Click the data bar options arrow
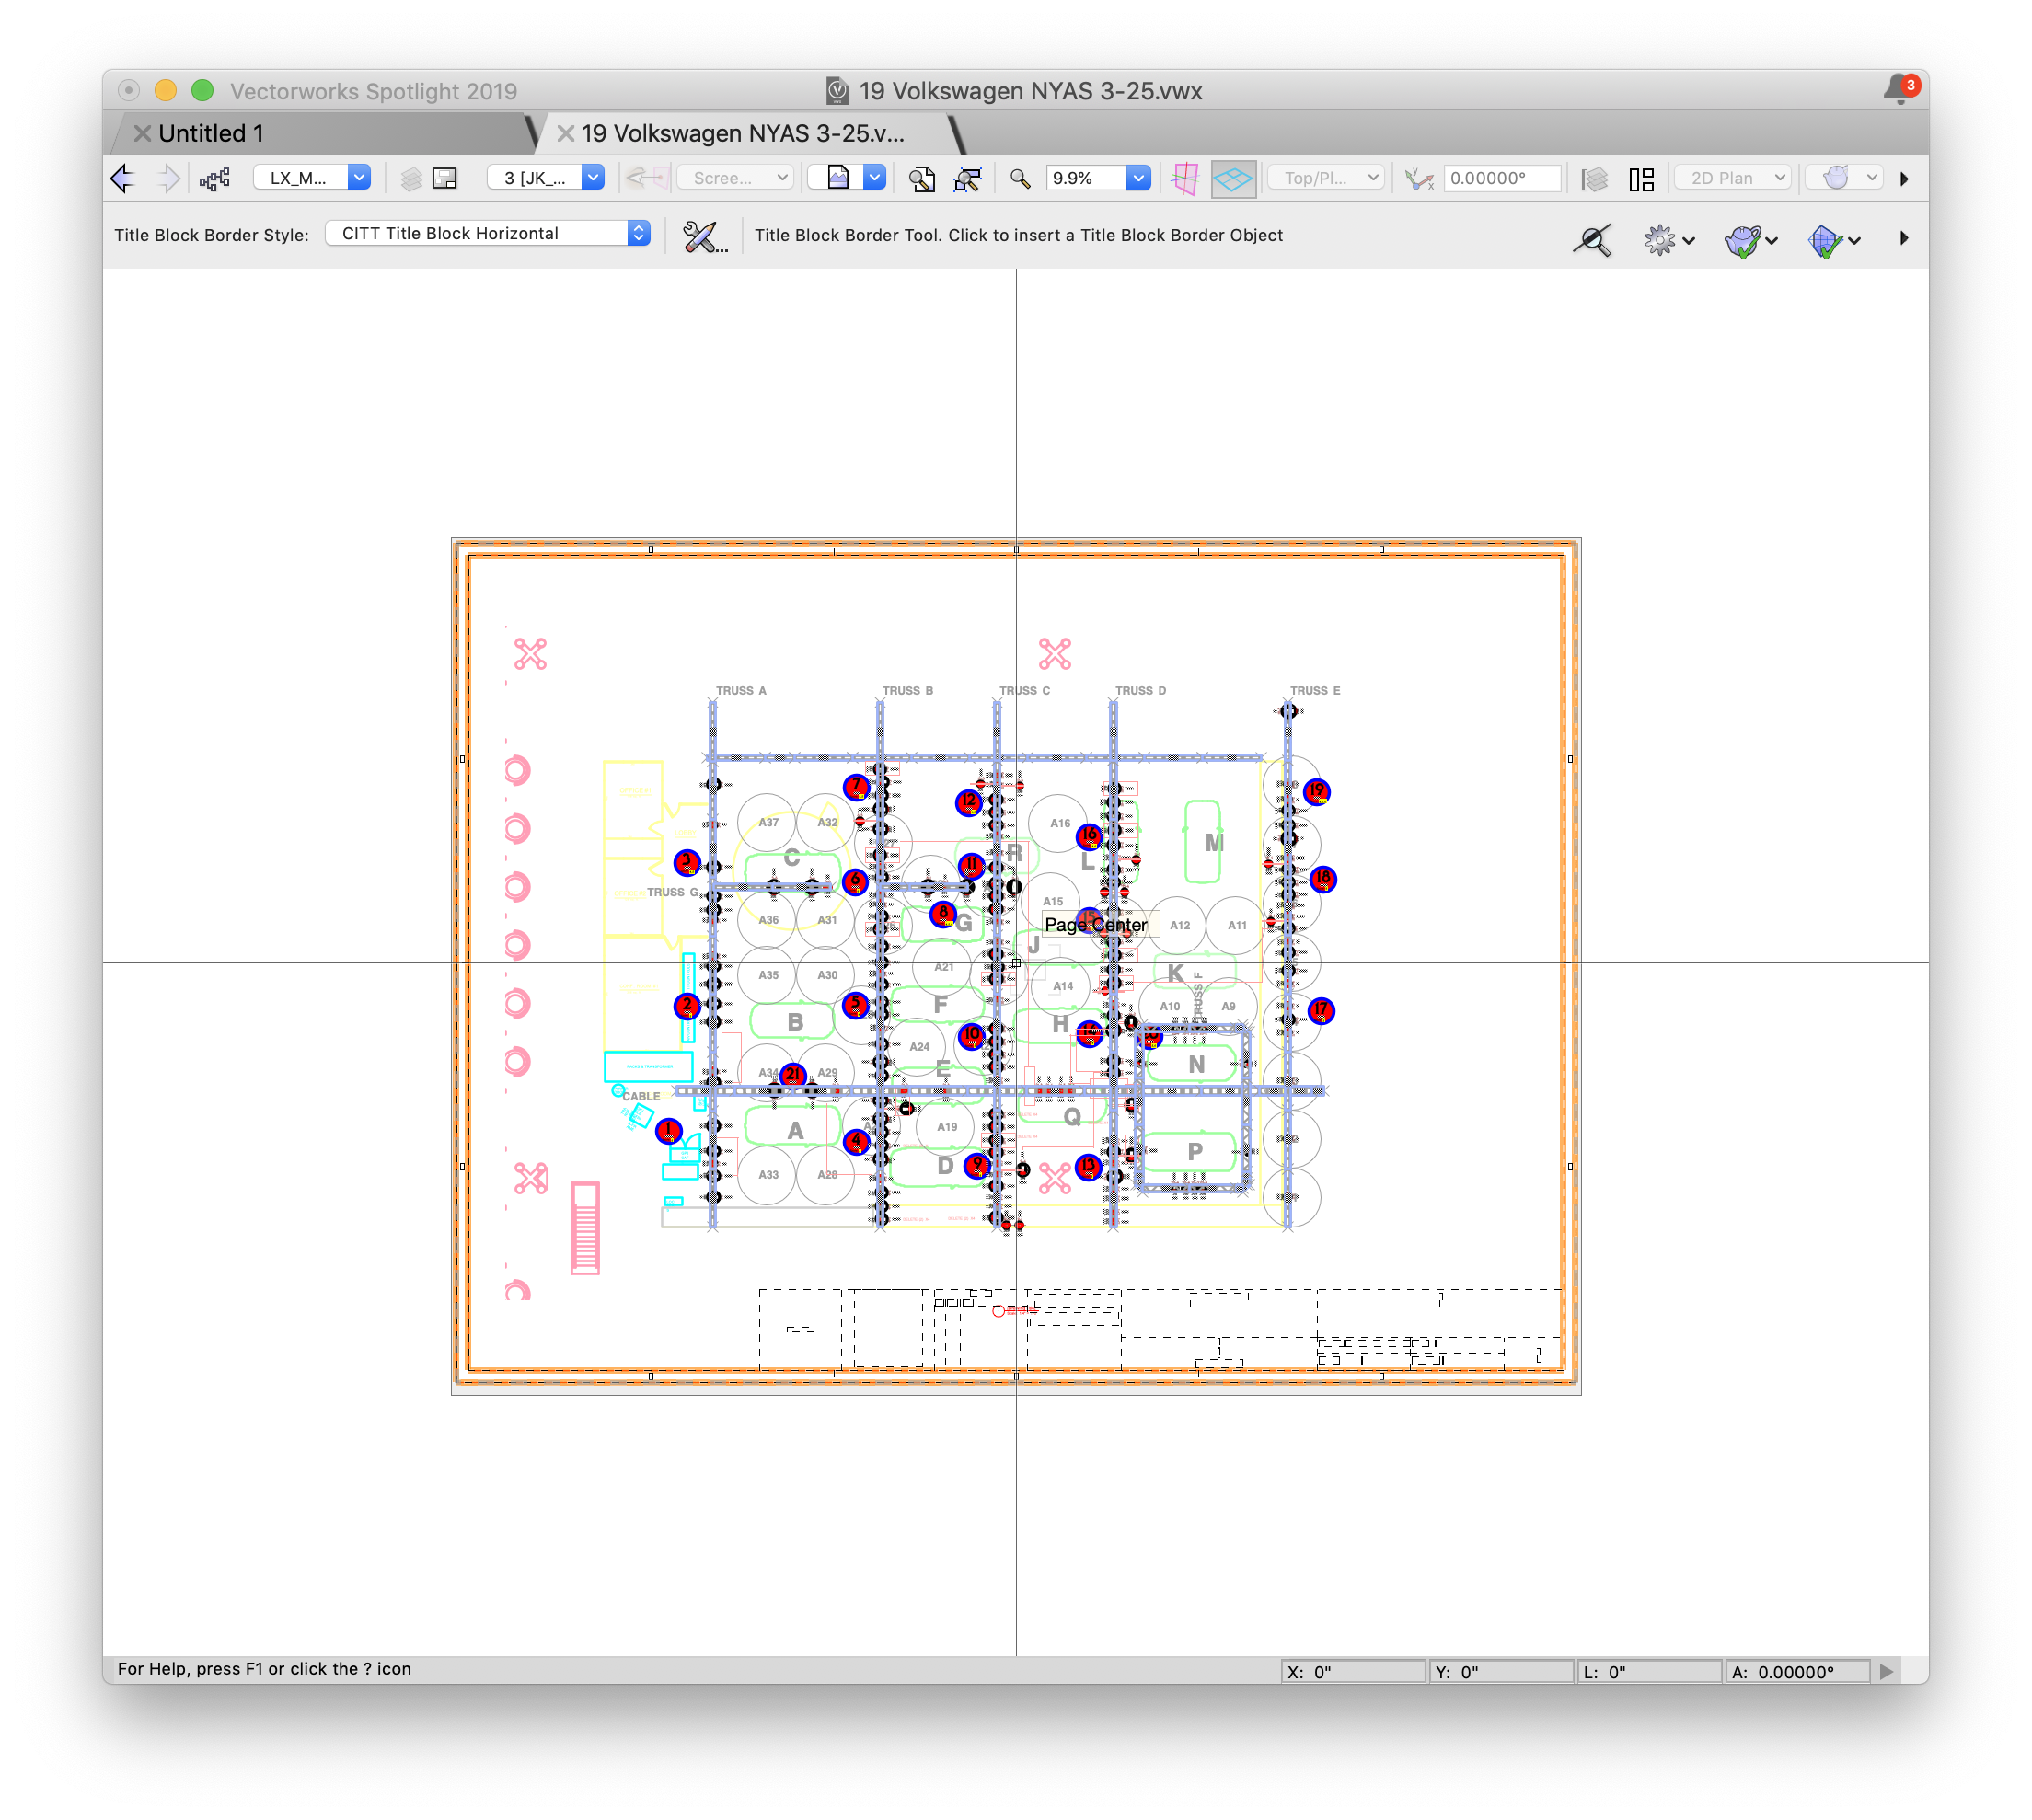 [1886, 1671]
